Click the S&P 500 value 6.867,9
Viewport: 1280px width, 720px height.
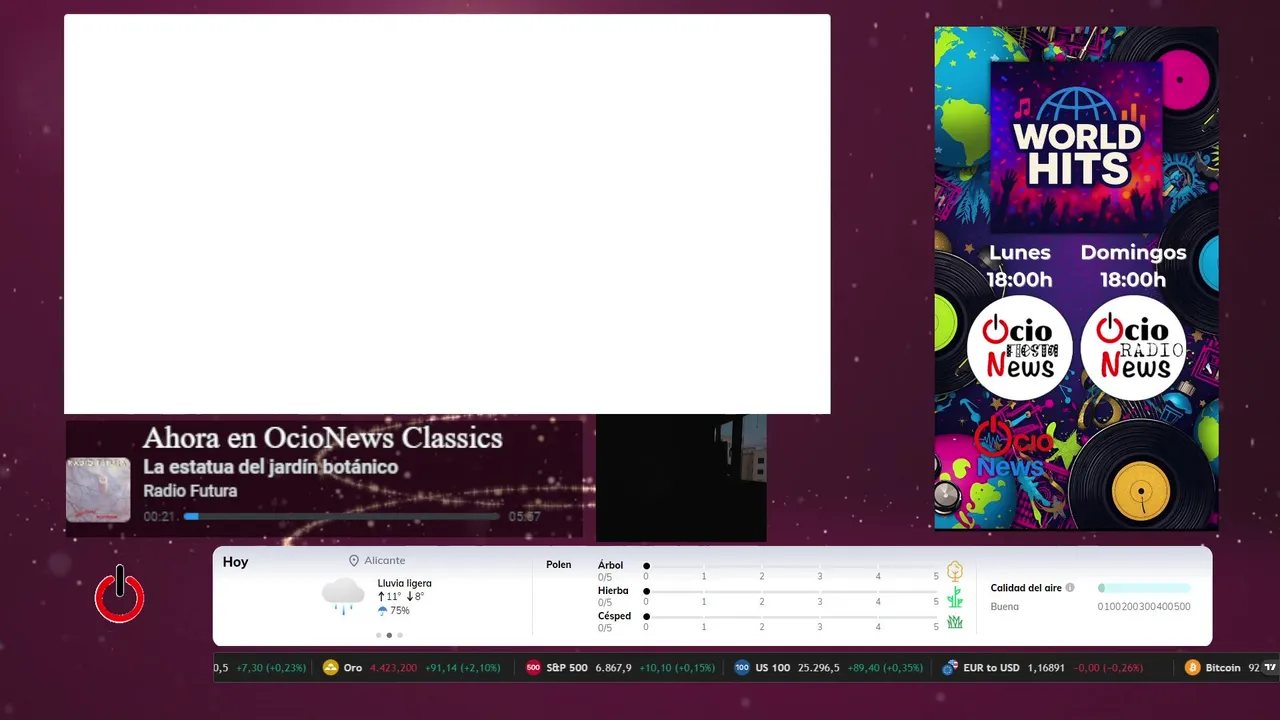(614, 667)
